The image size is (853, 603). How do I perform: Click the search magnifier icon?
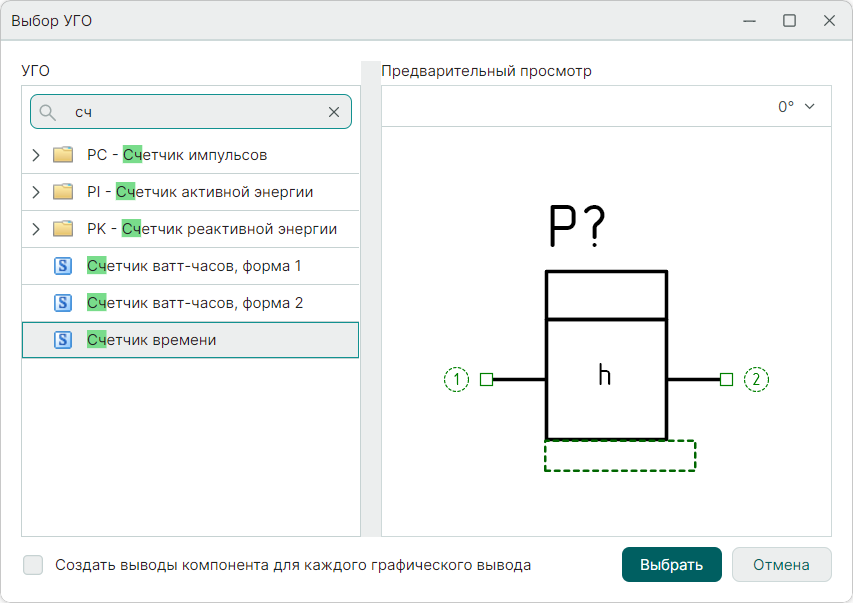point(48,112)
